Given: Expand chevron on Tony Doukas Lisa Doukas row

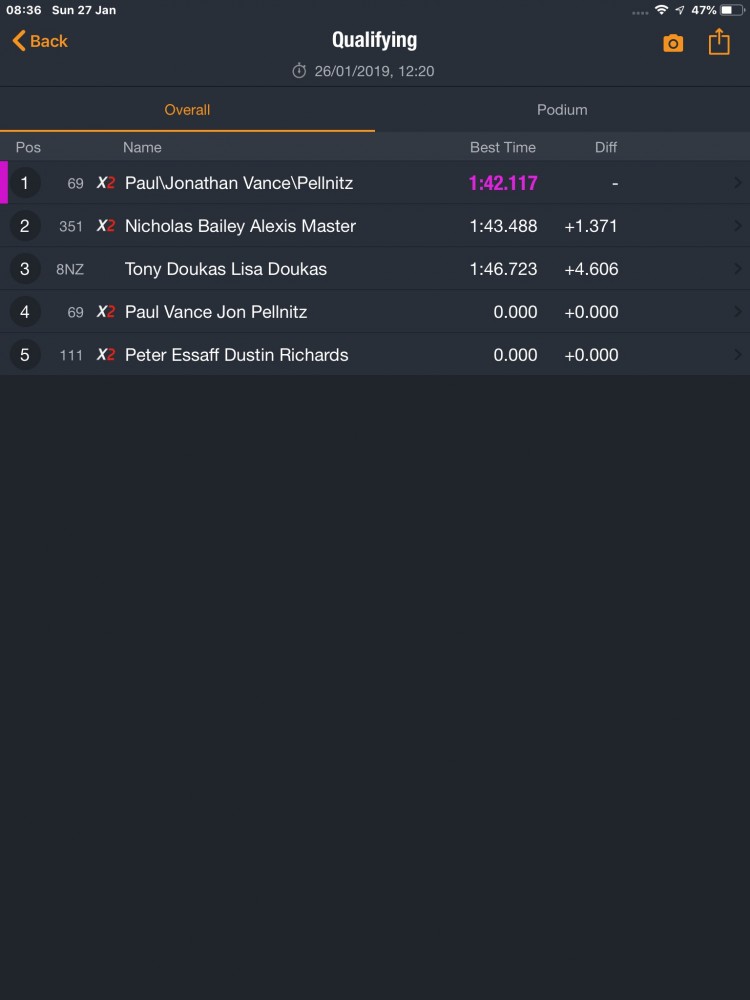Looking at the screenshot, I should click(x=738, y=268).
